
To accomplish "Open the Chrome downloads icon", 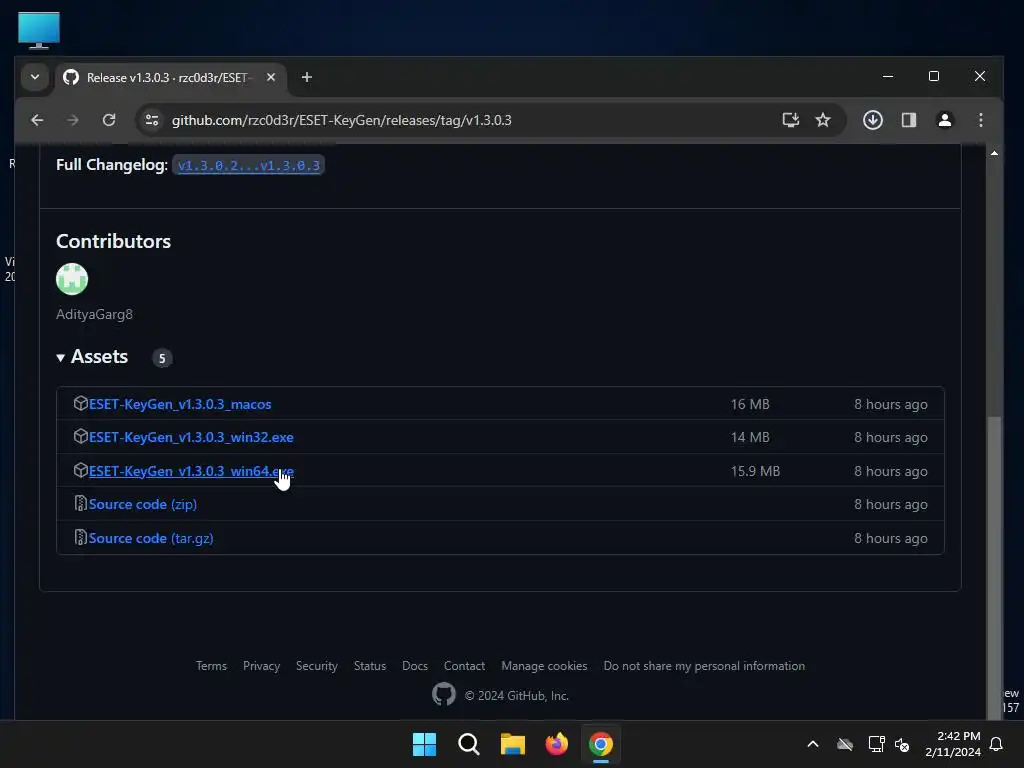I will [x=872, y=120].
